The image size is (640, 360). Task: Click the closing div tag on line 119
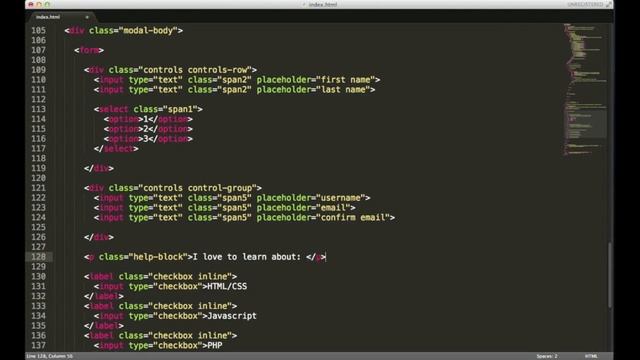pyautogui.click(x=99, y=168)
